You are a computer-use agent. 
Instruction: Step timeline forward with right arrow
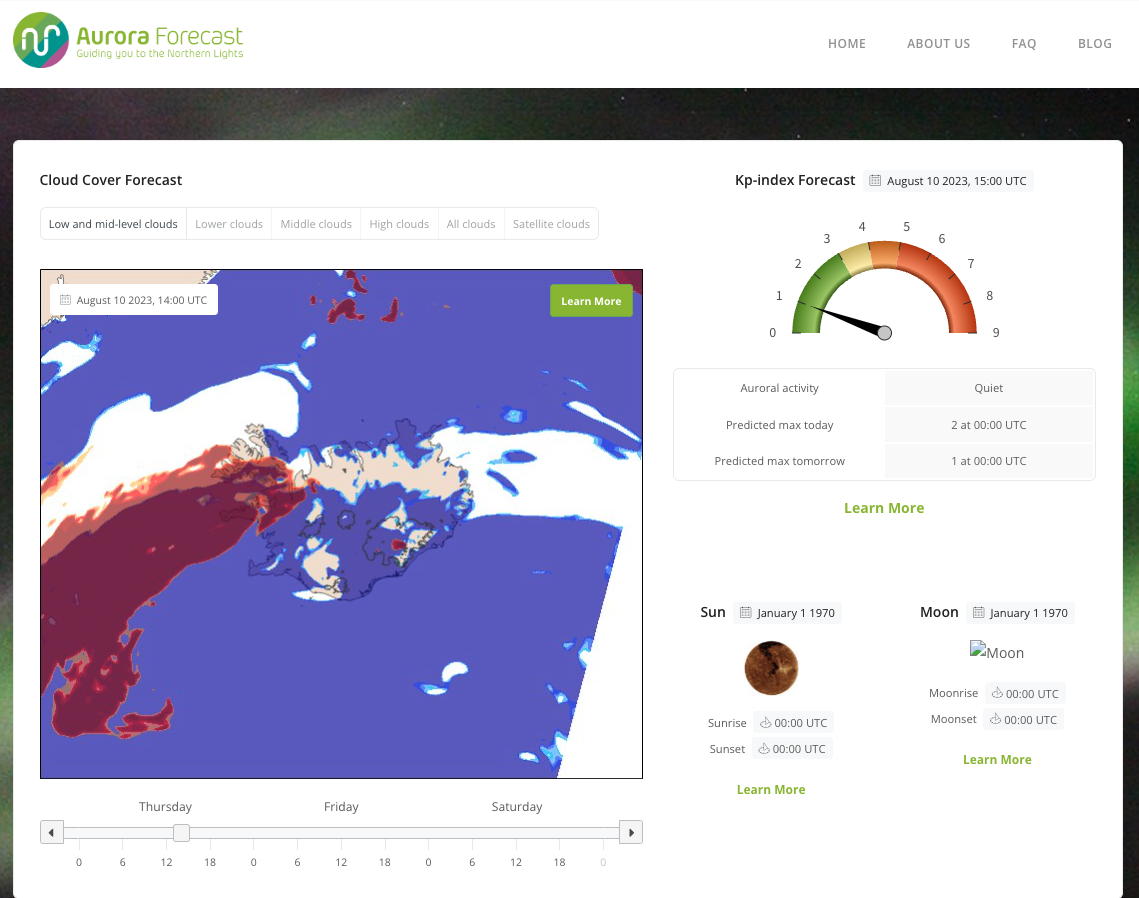[x=631, y=832]
